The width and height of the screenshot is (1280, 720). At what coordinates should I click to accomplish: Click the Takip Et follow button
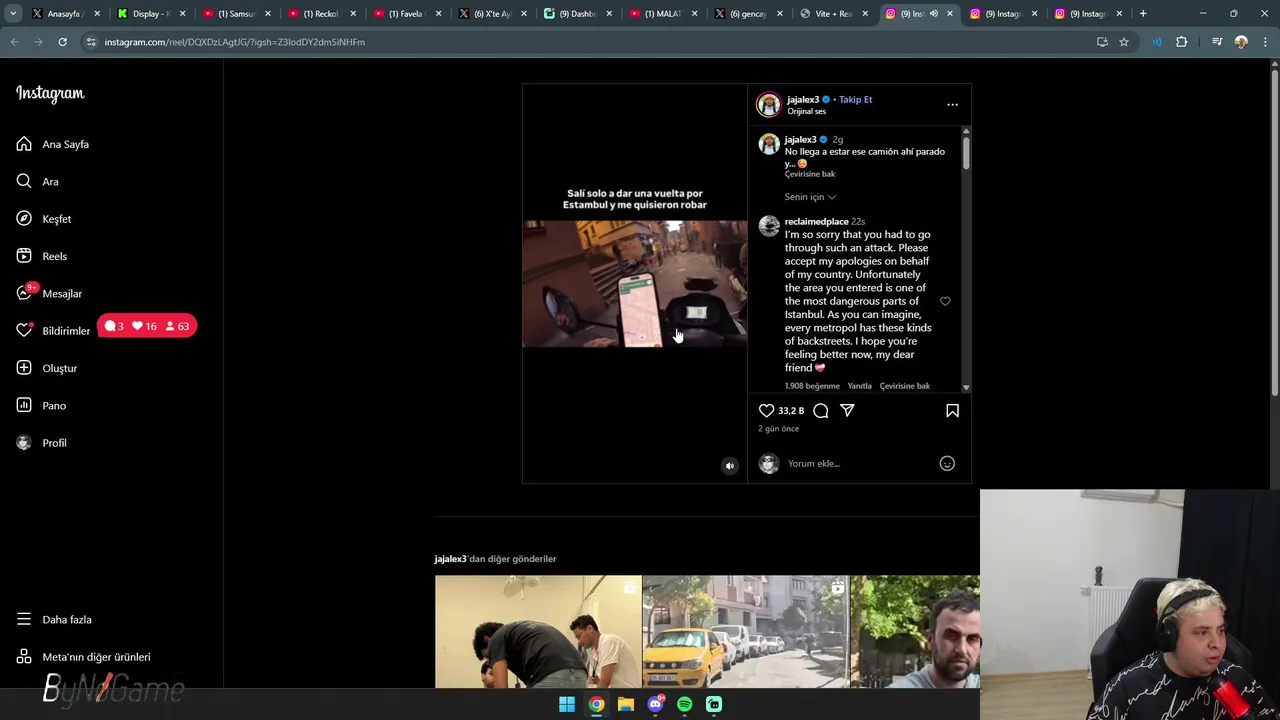pos(855,99)
